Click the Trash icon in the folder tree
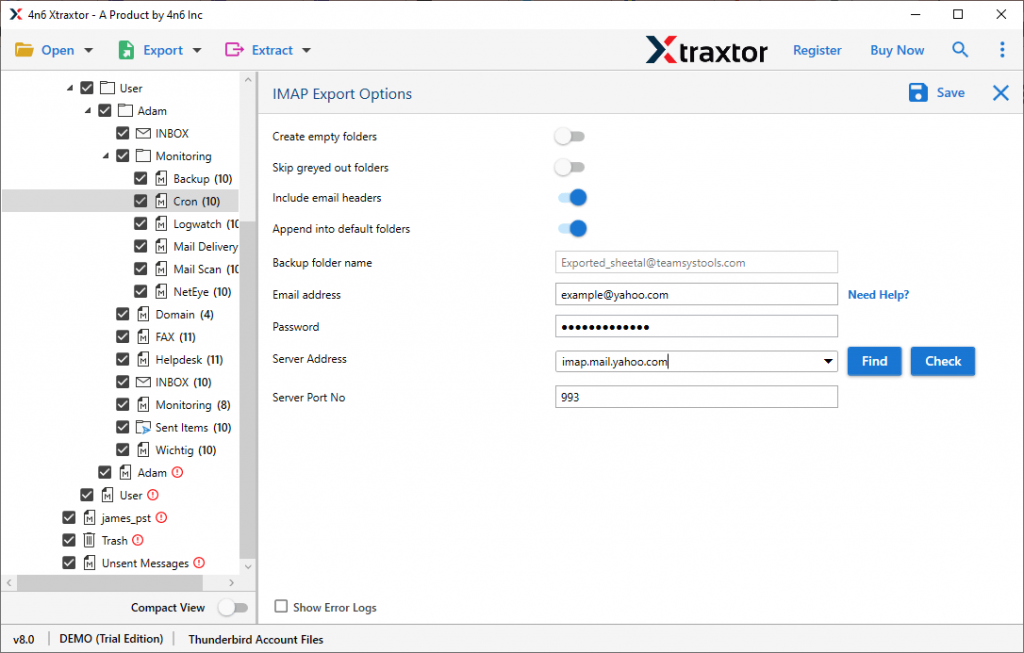Viewport: 1024px width, 653px height. 89,540
